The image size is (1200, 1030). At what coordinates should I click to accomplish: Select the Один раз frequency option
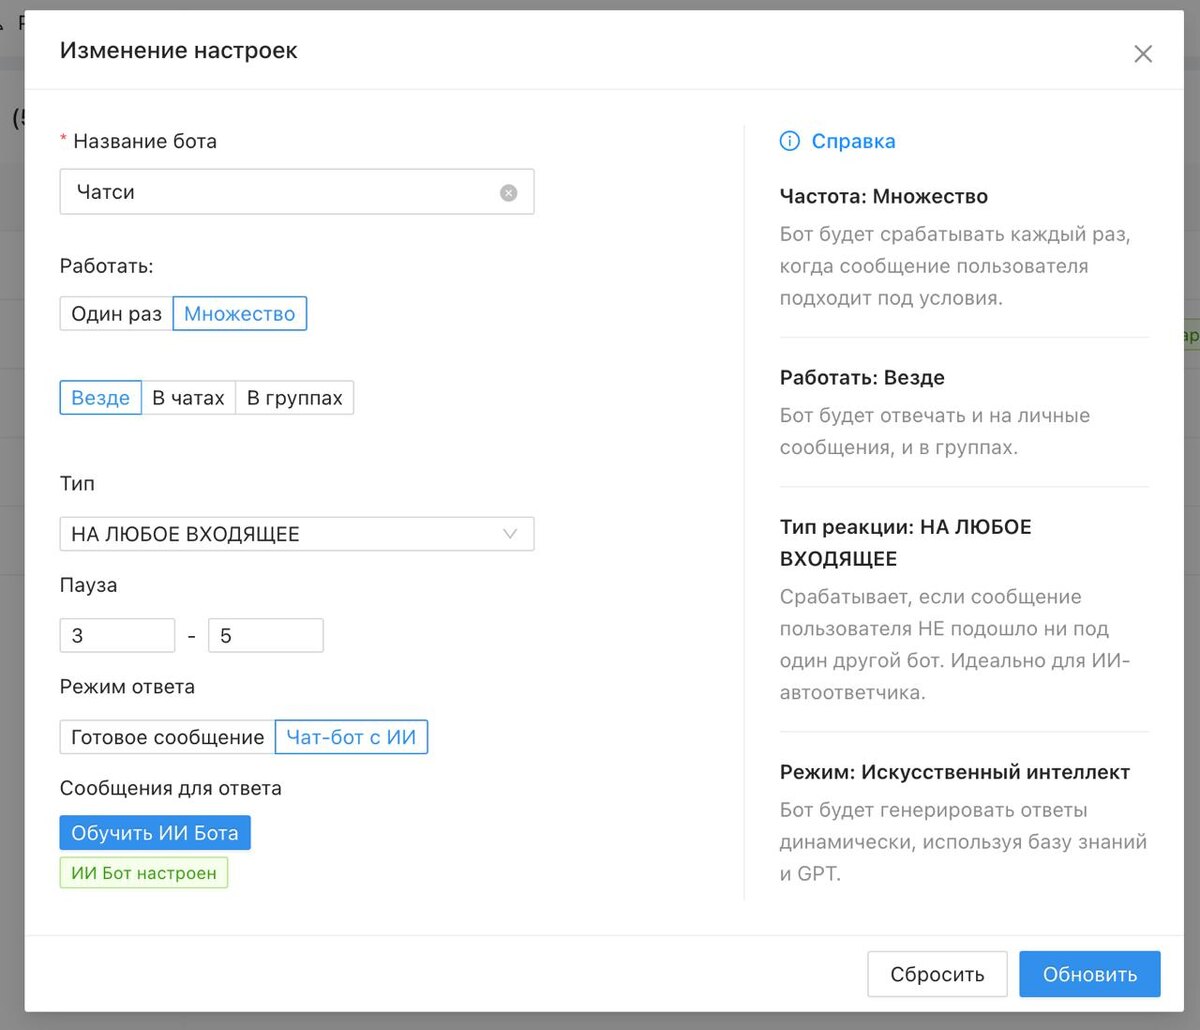pyautogui.click(x=116, y=314)
